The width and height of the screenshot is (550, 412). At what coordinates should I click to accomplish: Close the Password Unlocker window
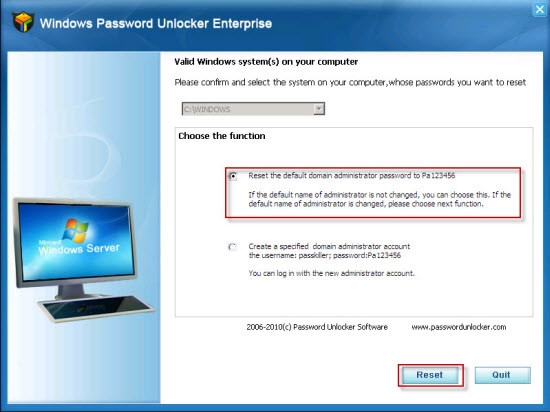pos(540,9)
